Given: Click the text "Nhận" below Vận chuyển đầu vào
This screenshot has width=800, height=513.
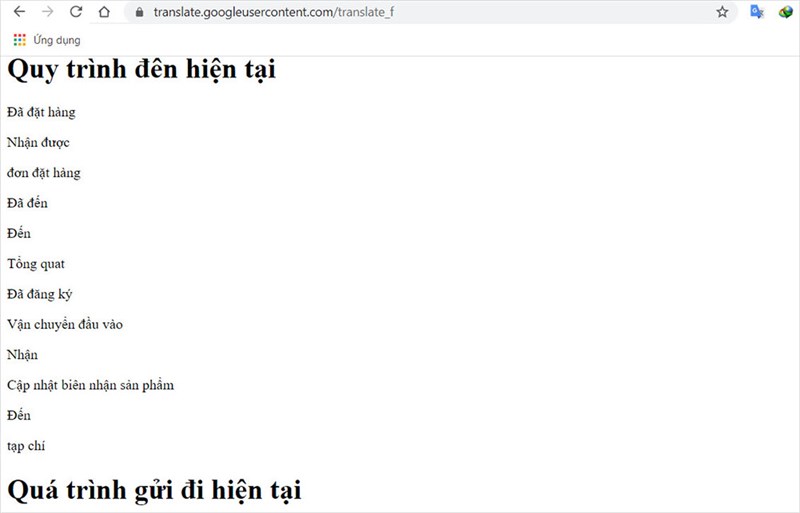Looking at the screenshot, I should pyautogui.click(x=22, y=355).
